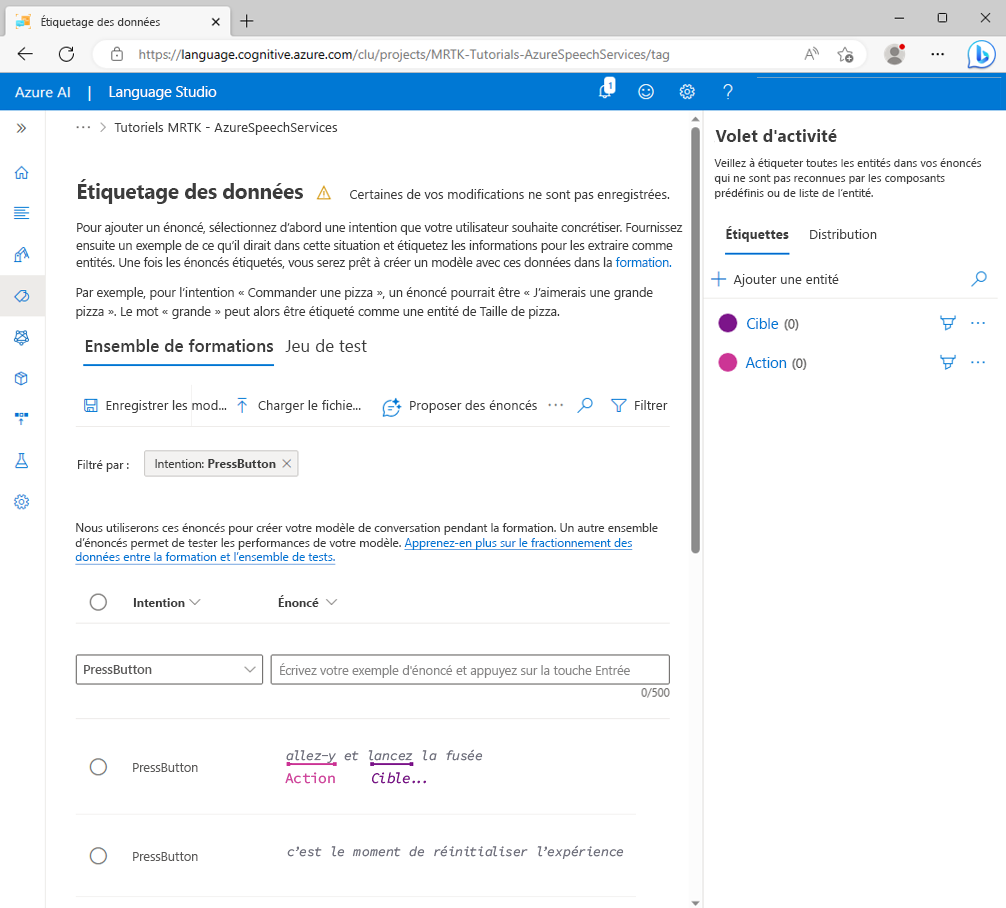Sort by Intention column header
Screen dimensions: 1006x908
[166, 602]
